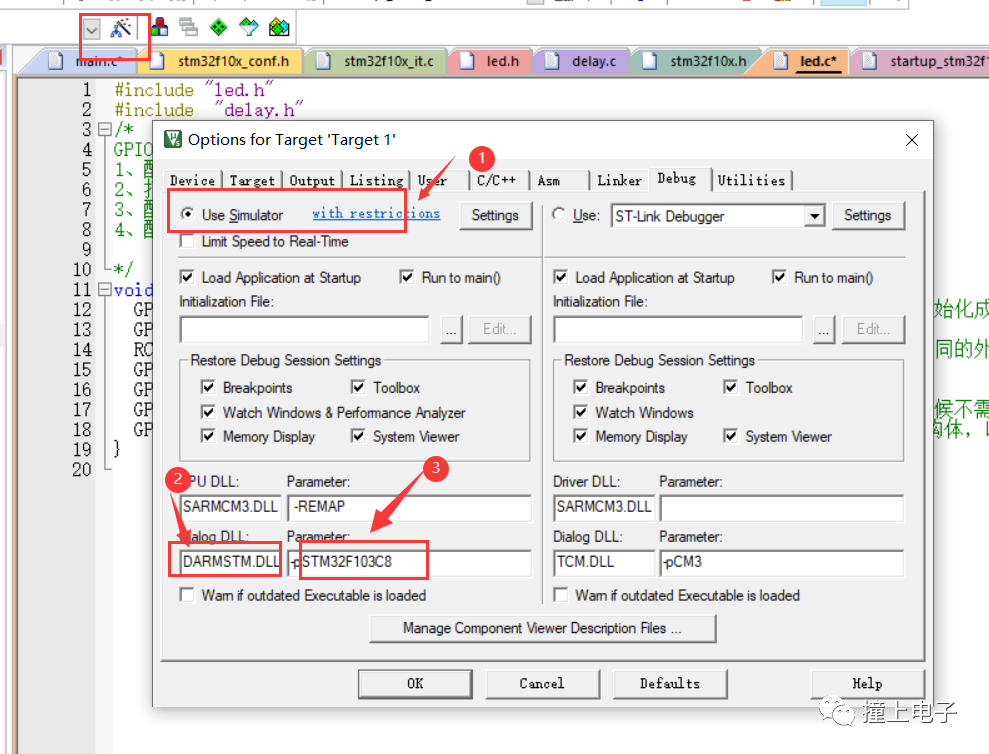Open Options for Target wand icon

point(120,28)
